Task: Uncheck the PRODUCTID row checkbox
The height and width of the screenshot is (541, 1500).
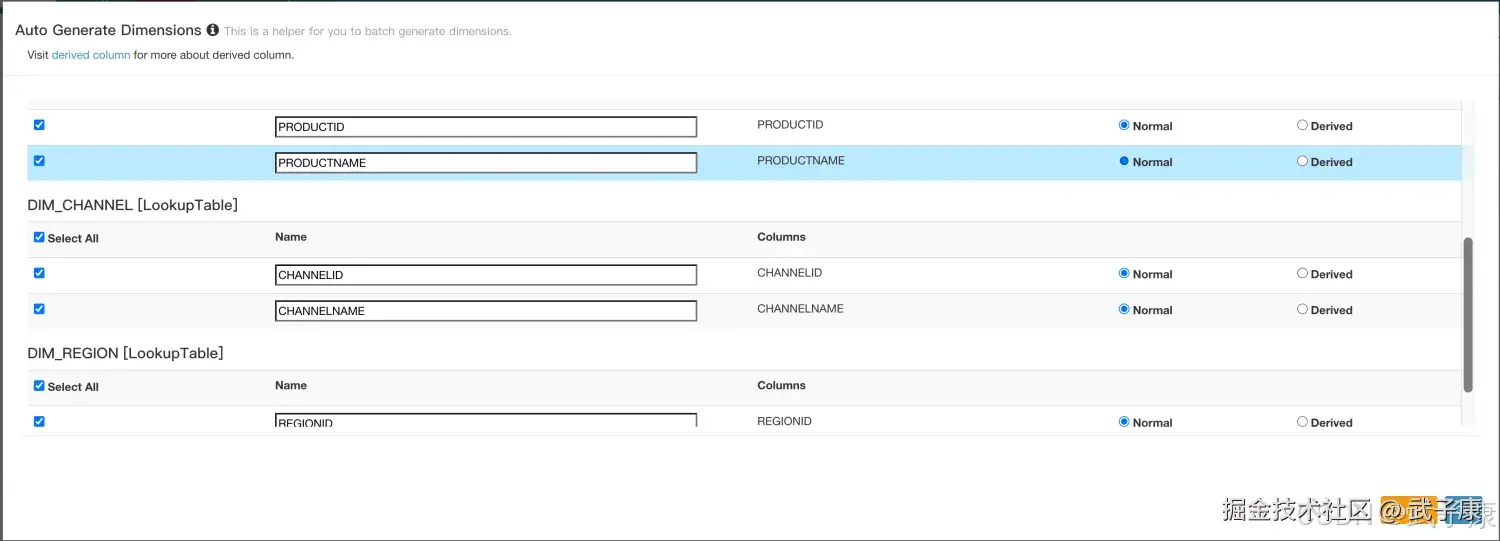Action: tap(39, 125)
